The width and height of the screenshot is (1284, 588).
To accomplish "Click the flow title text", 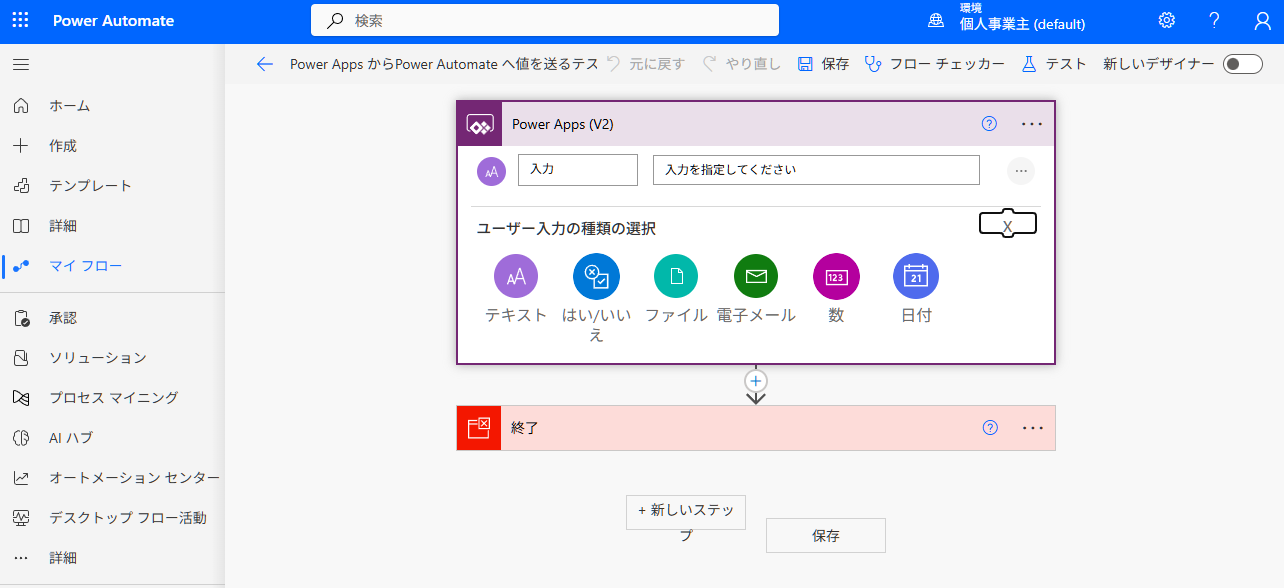I will 444,64.
